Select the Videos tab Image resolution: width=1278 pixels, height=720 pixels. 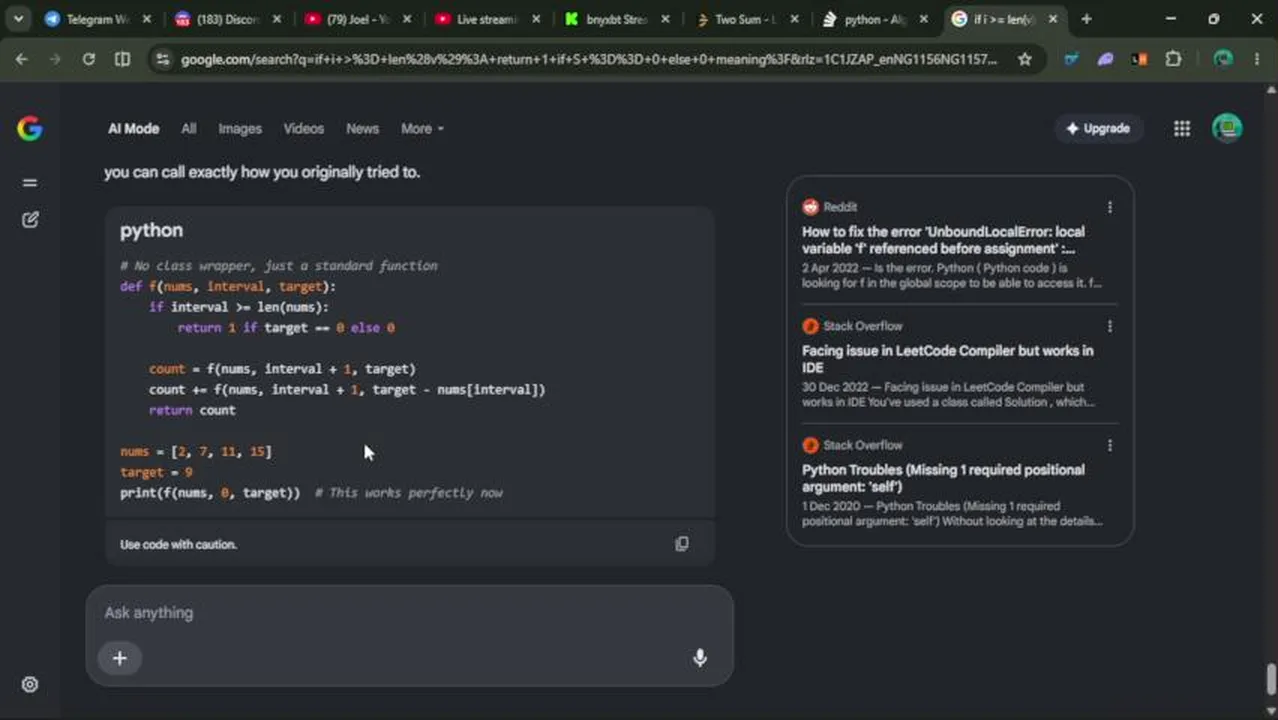(304, 128)
